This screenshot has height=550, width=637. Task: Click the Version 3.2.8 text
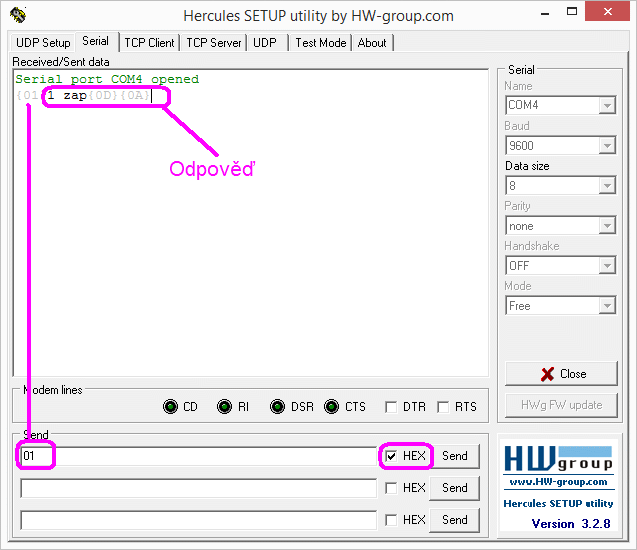tap(571, 524)
